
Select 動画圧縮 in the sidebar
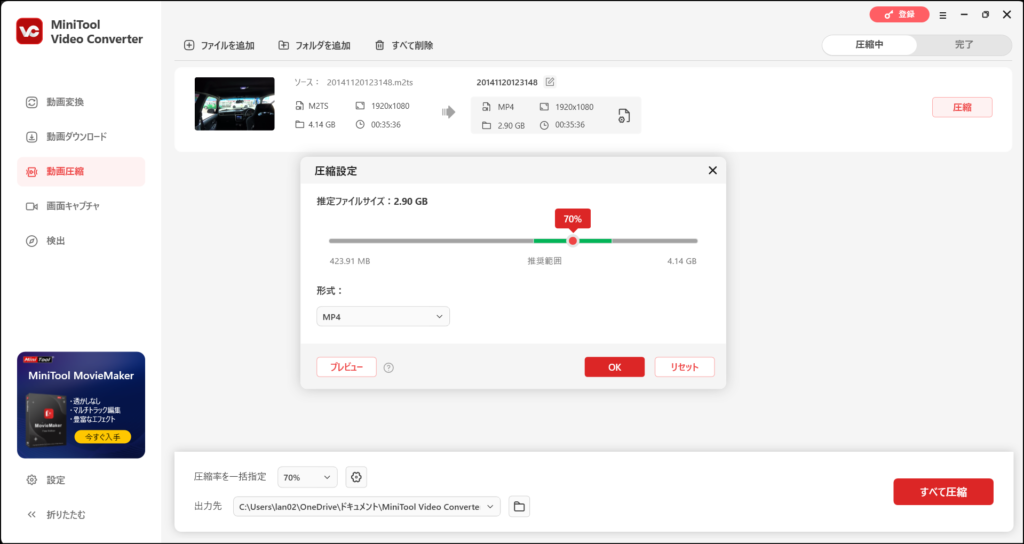pos(81,172)
